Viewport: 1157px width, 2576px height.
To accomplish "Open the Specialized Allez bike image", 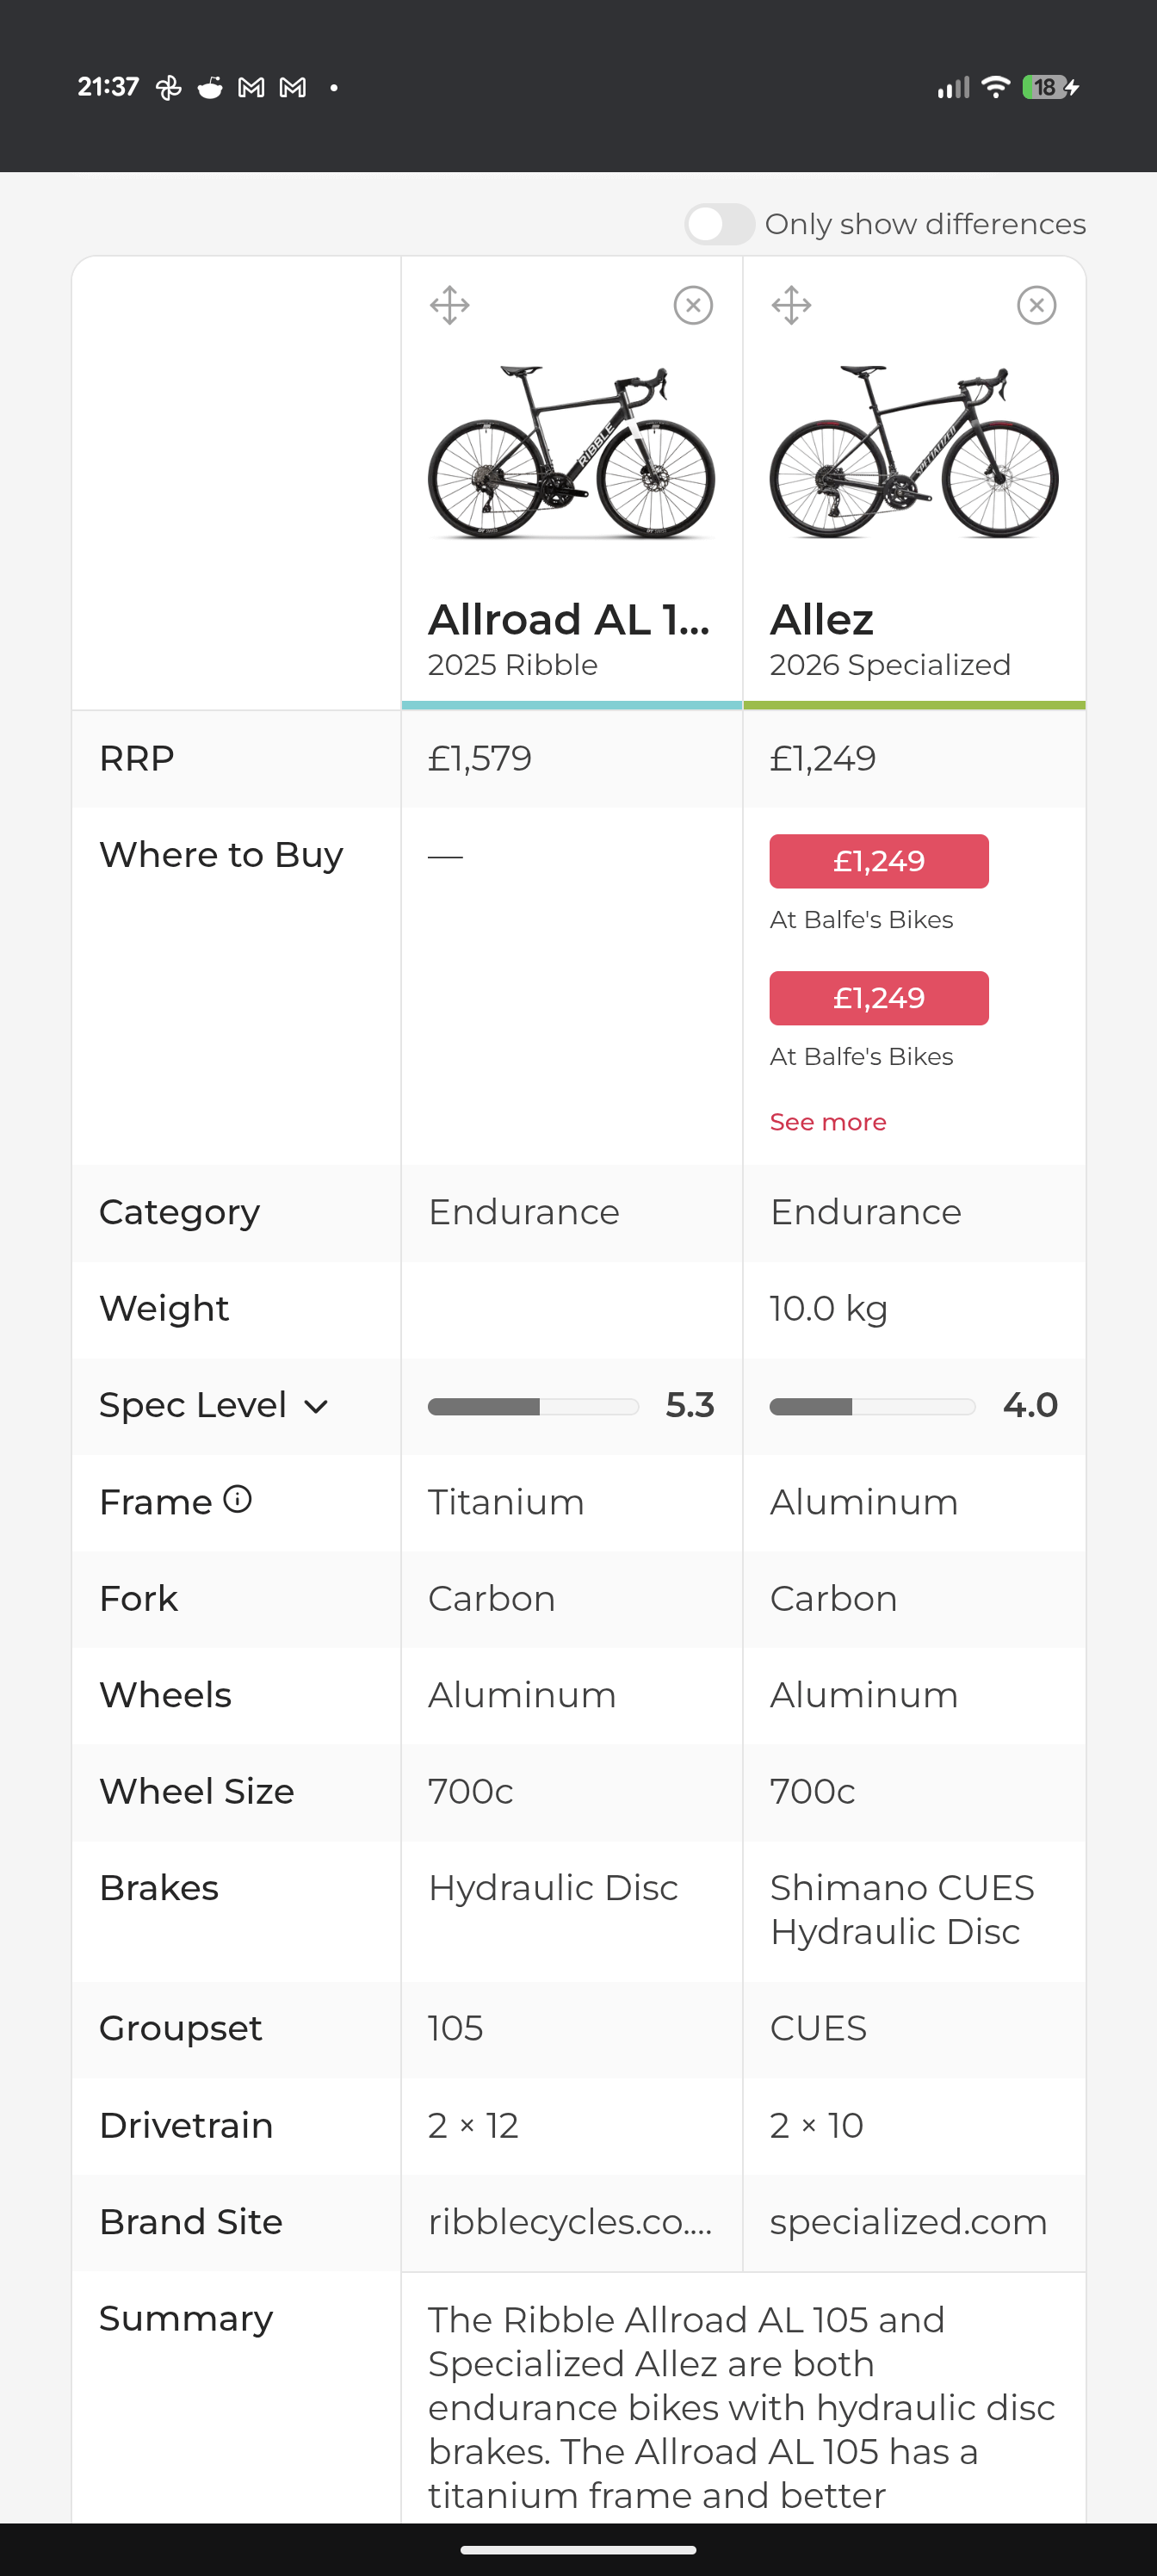I will (913, 452).
